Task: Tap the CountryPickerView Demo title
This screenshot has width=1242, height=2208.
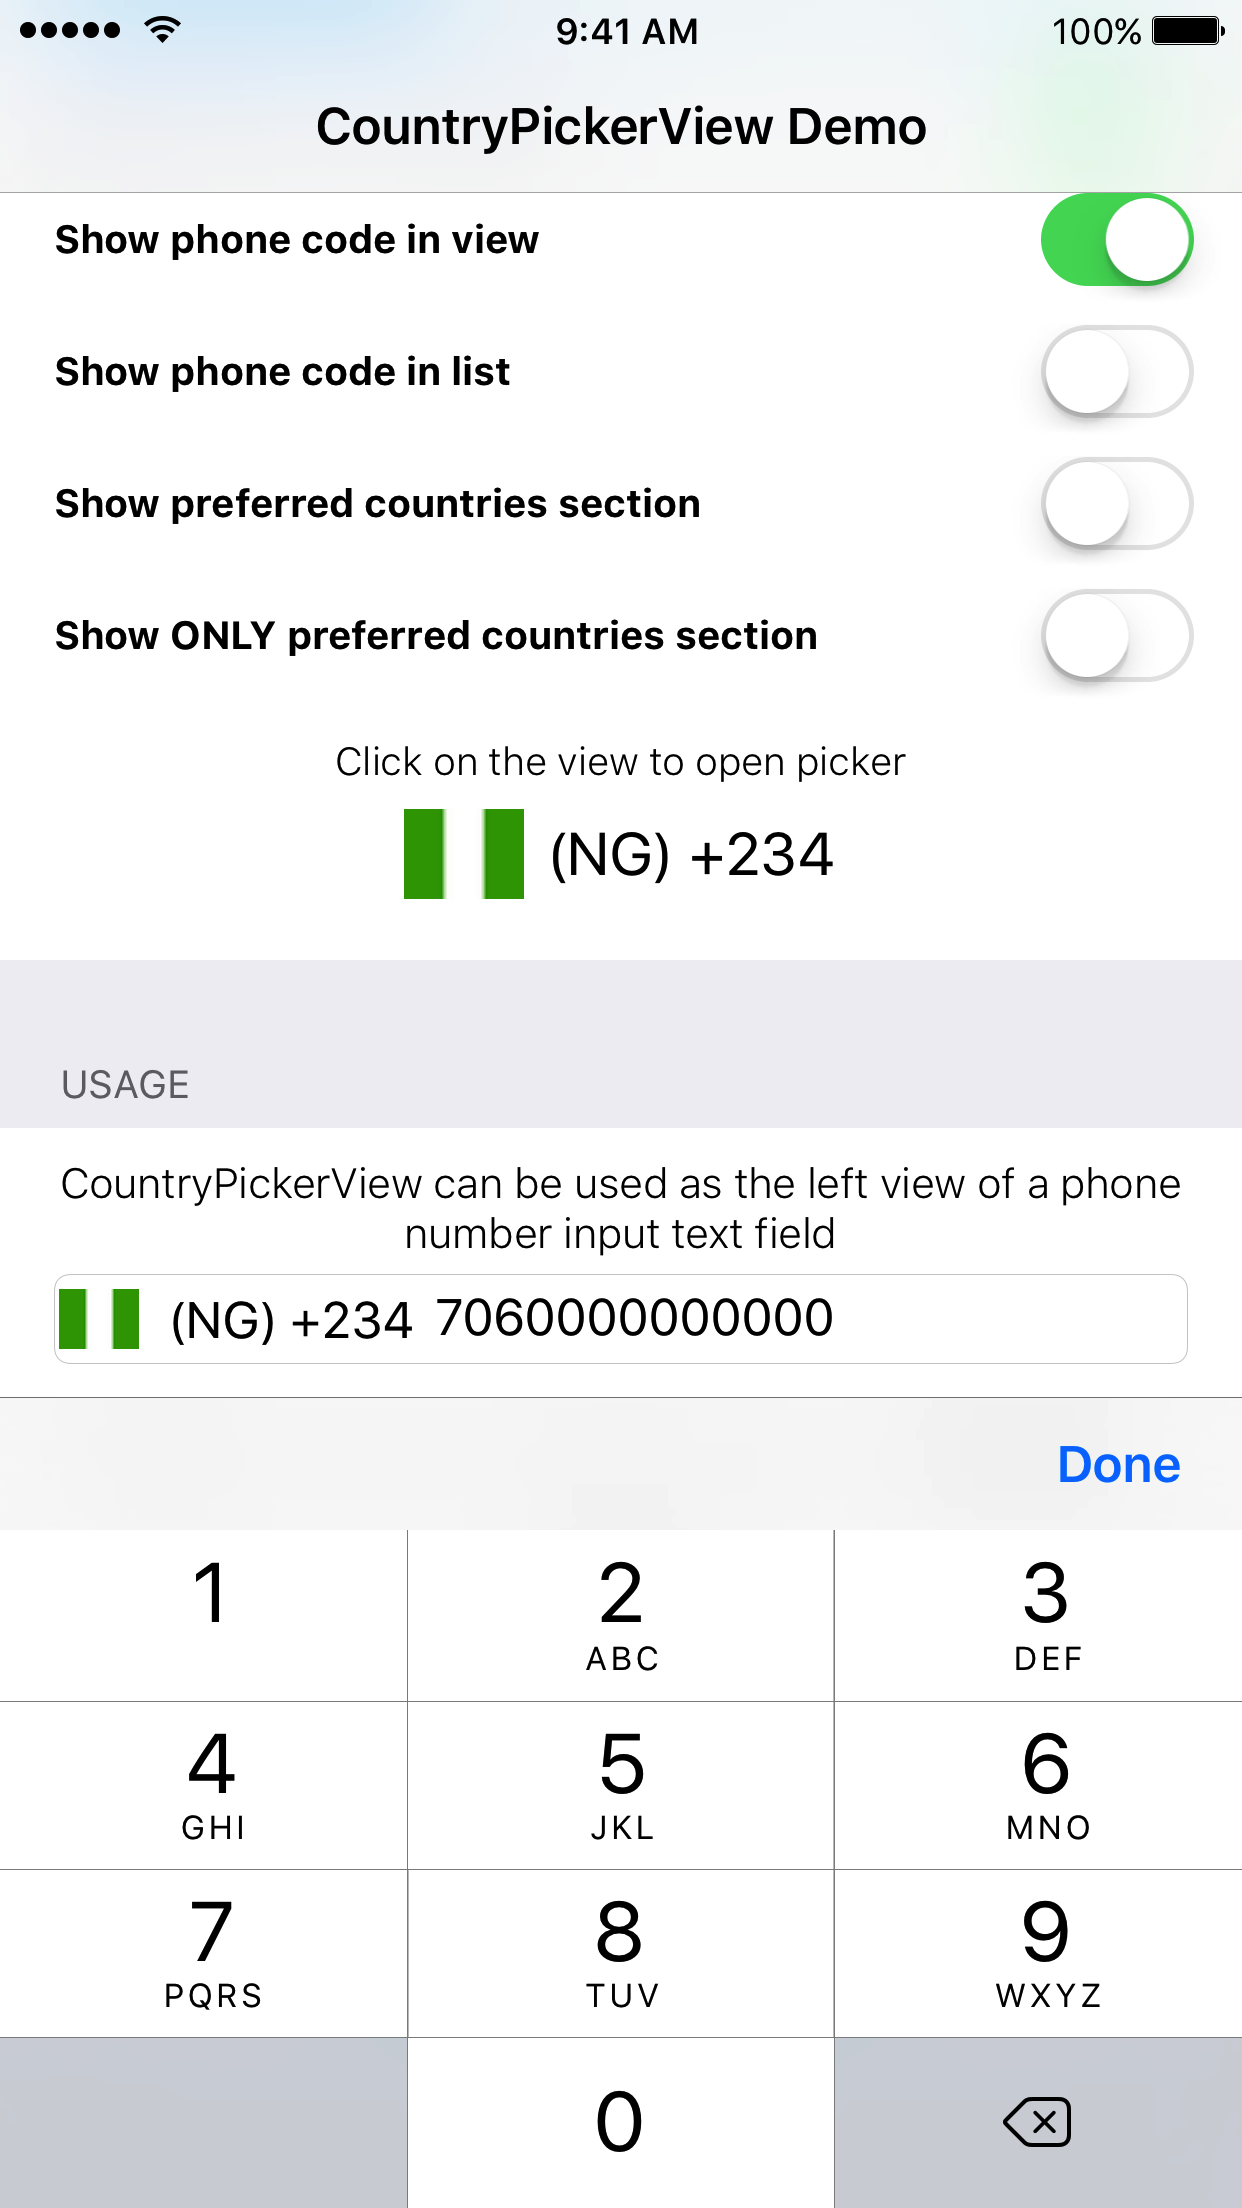Action: click(621, 127)
